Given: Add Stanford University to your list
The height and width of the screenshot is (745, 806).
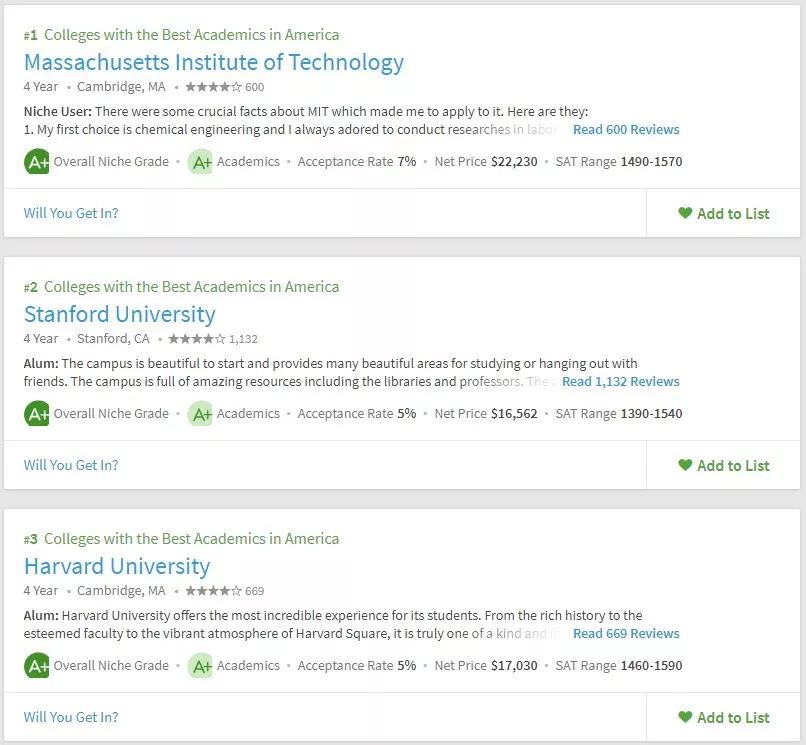Looking at the screenshot, I should [724, 465].
